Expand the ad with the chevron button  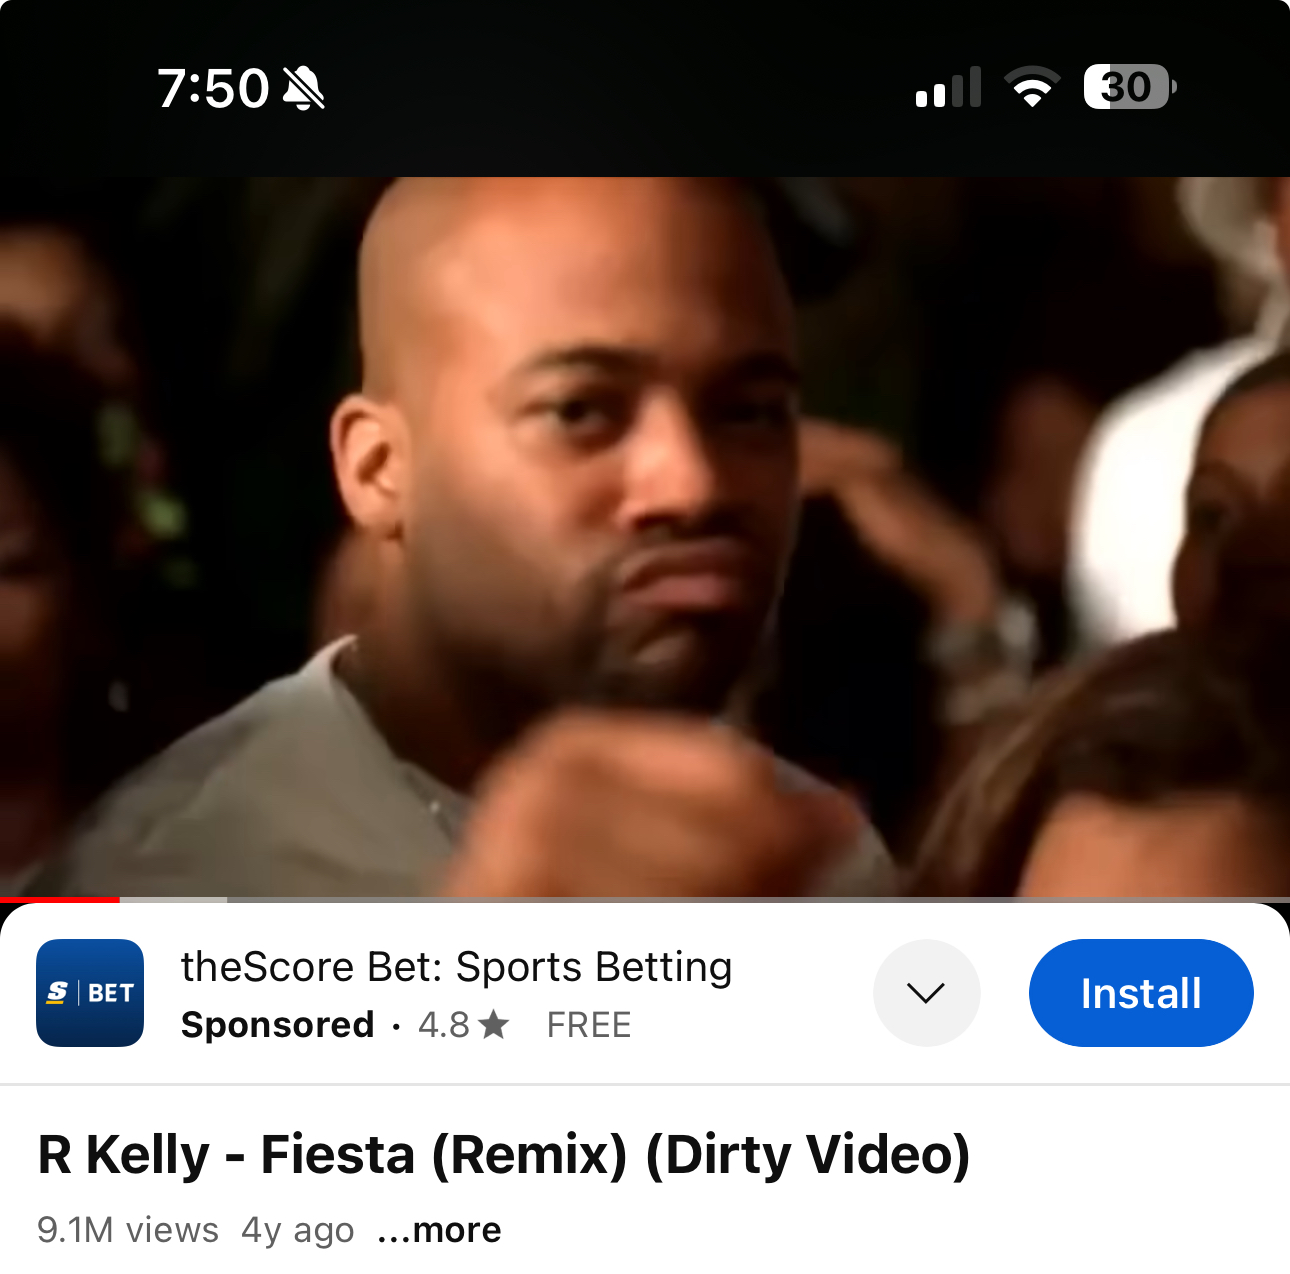click(927, 993)
